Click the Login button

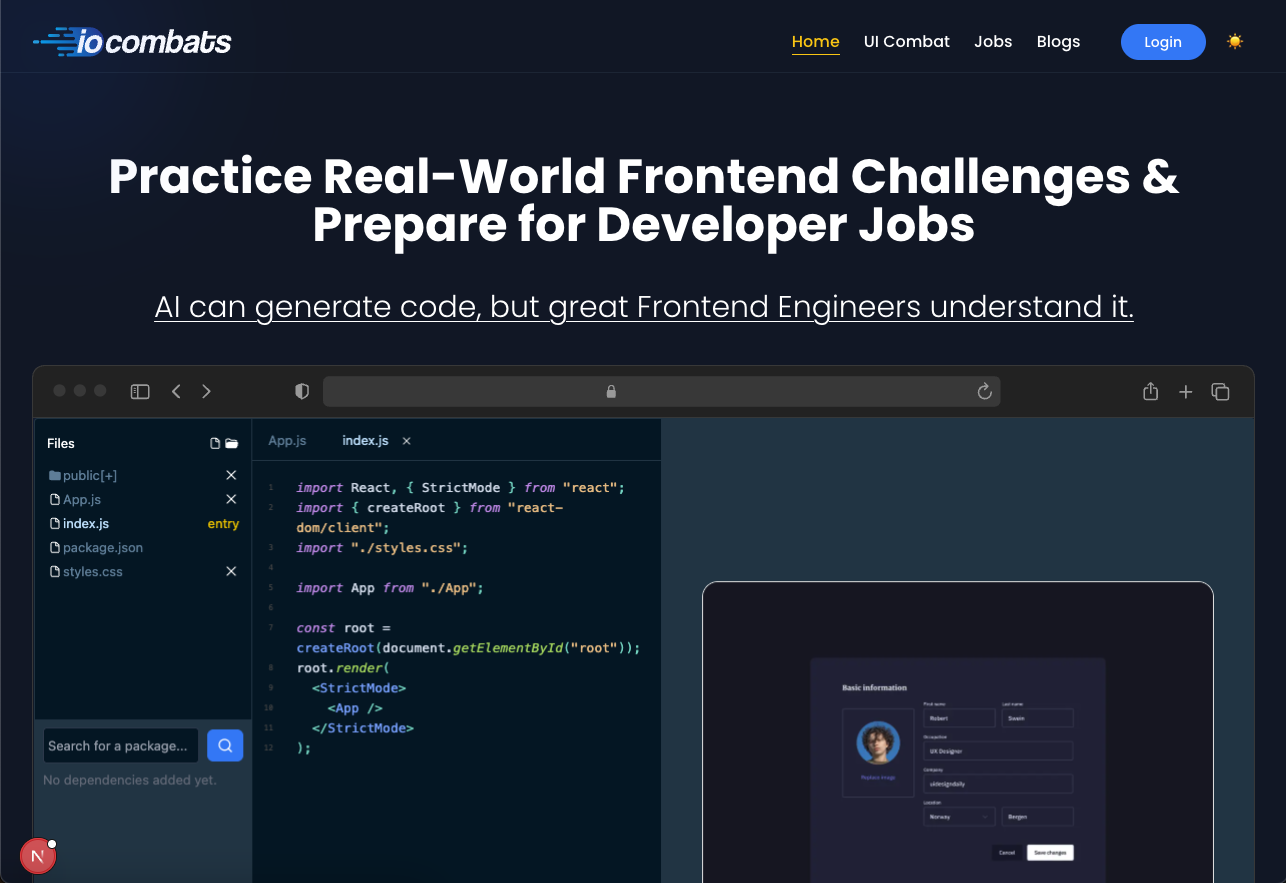tap(1163, 42)
